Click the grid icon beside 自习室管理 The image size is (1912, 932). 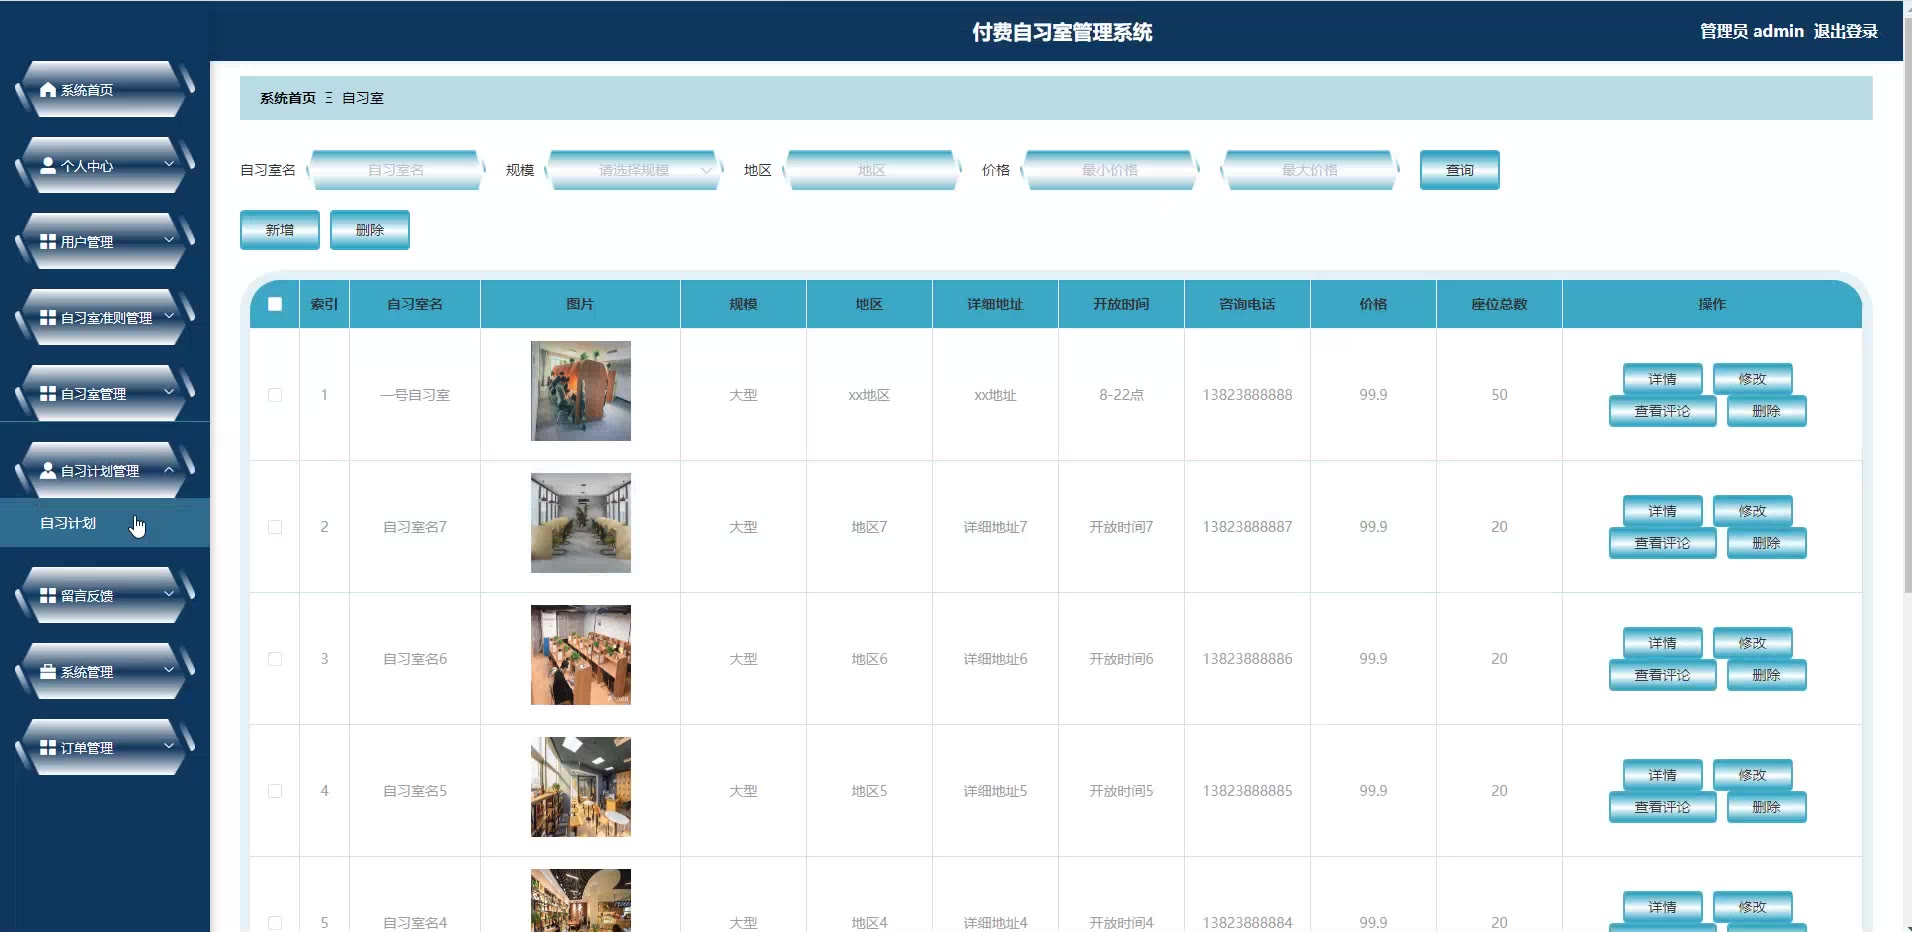point(48,394)
